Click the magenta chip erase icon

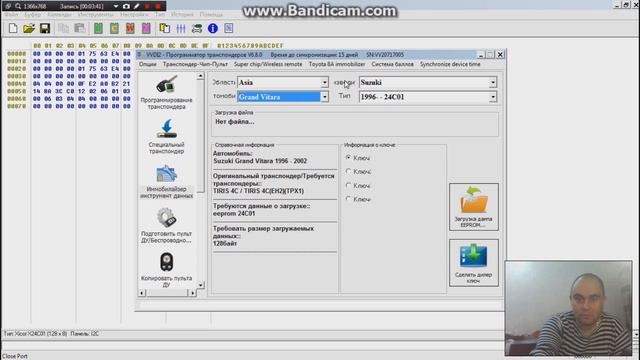pos(146,28)
